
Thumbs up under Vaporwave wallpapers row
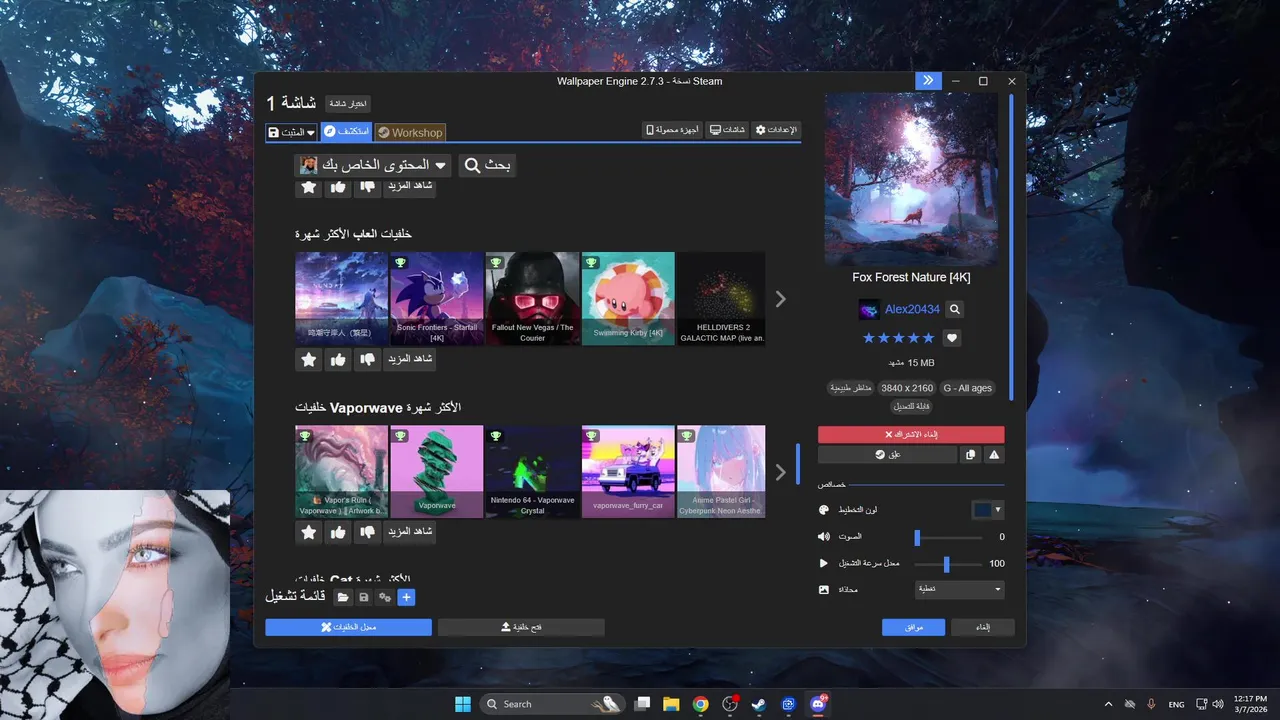tap(338, 532)
